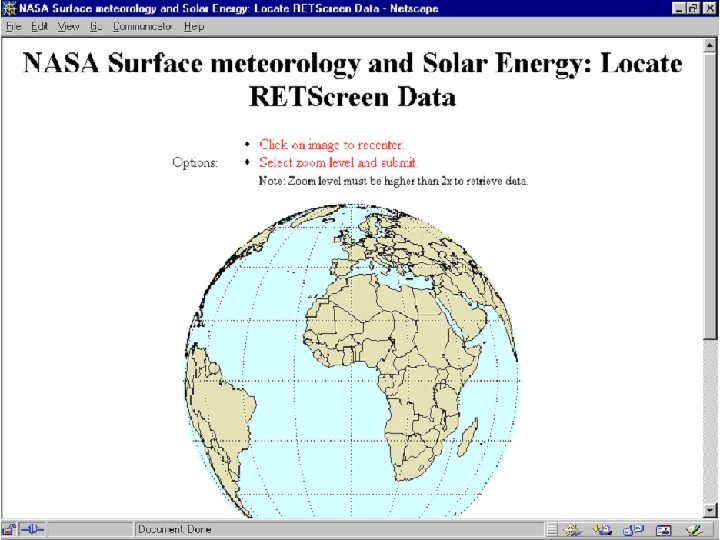Click the note about zoom level higher than 2x
The image size is (720, 540).
(394, 181)
